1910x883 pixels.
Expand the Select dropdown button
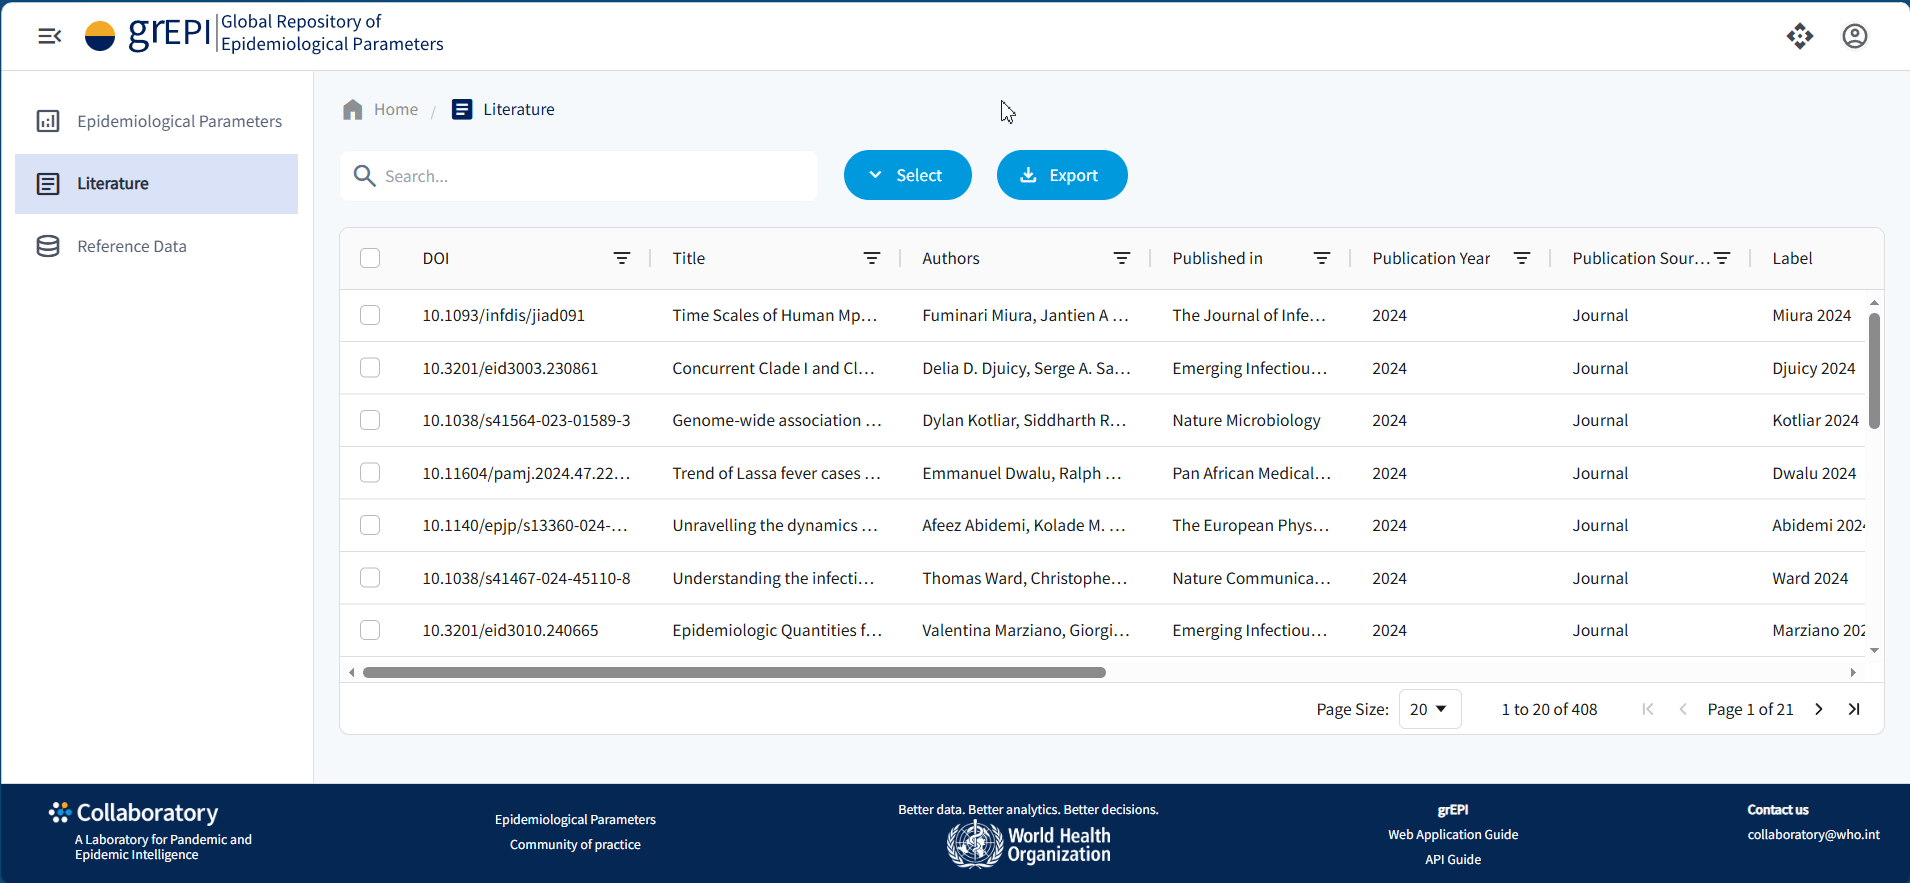point(907,175)
